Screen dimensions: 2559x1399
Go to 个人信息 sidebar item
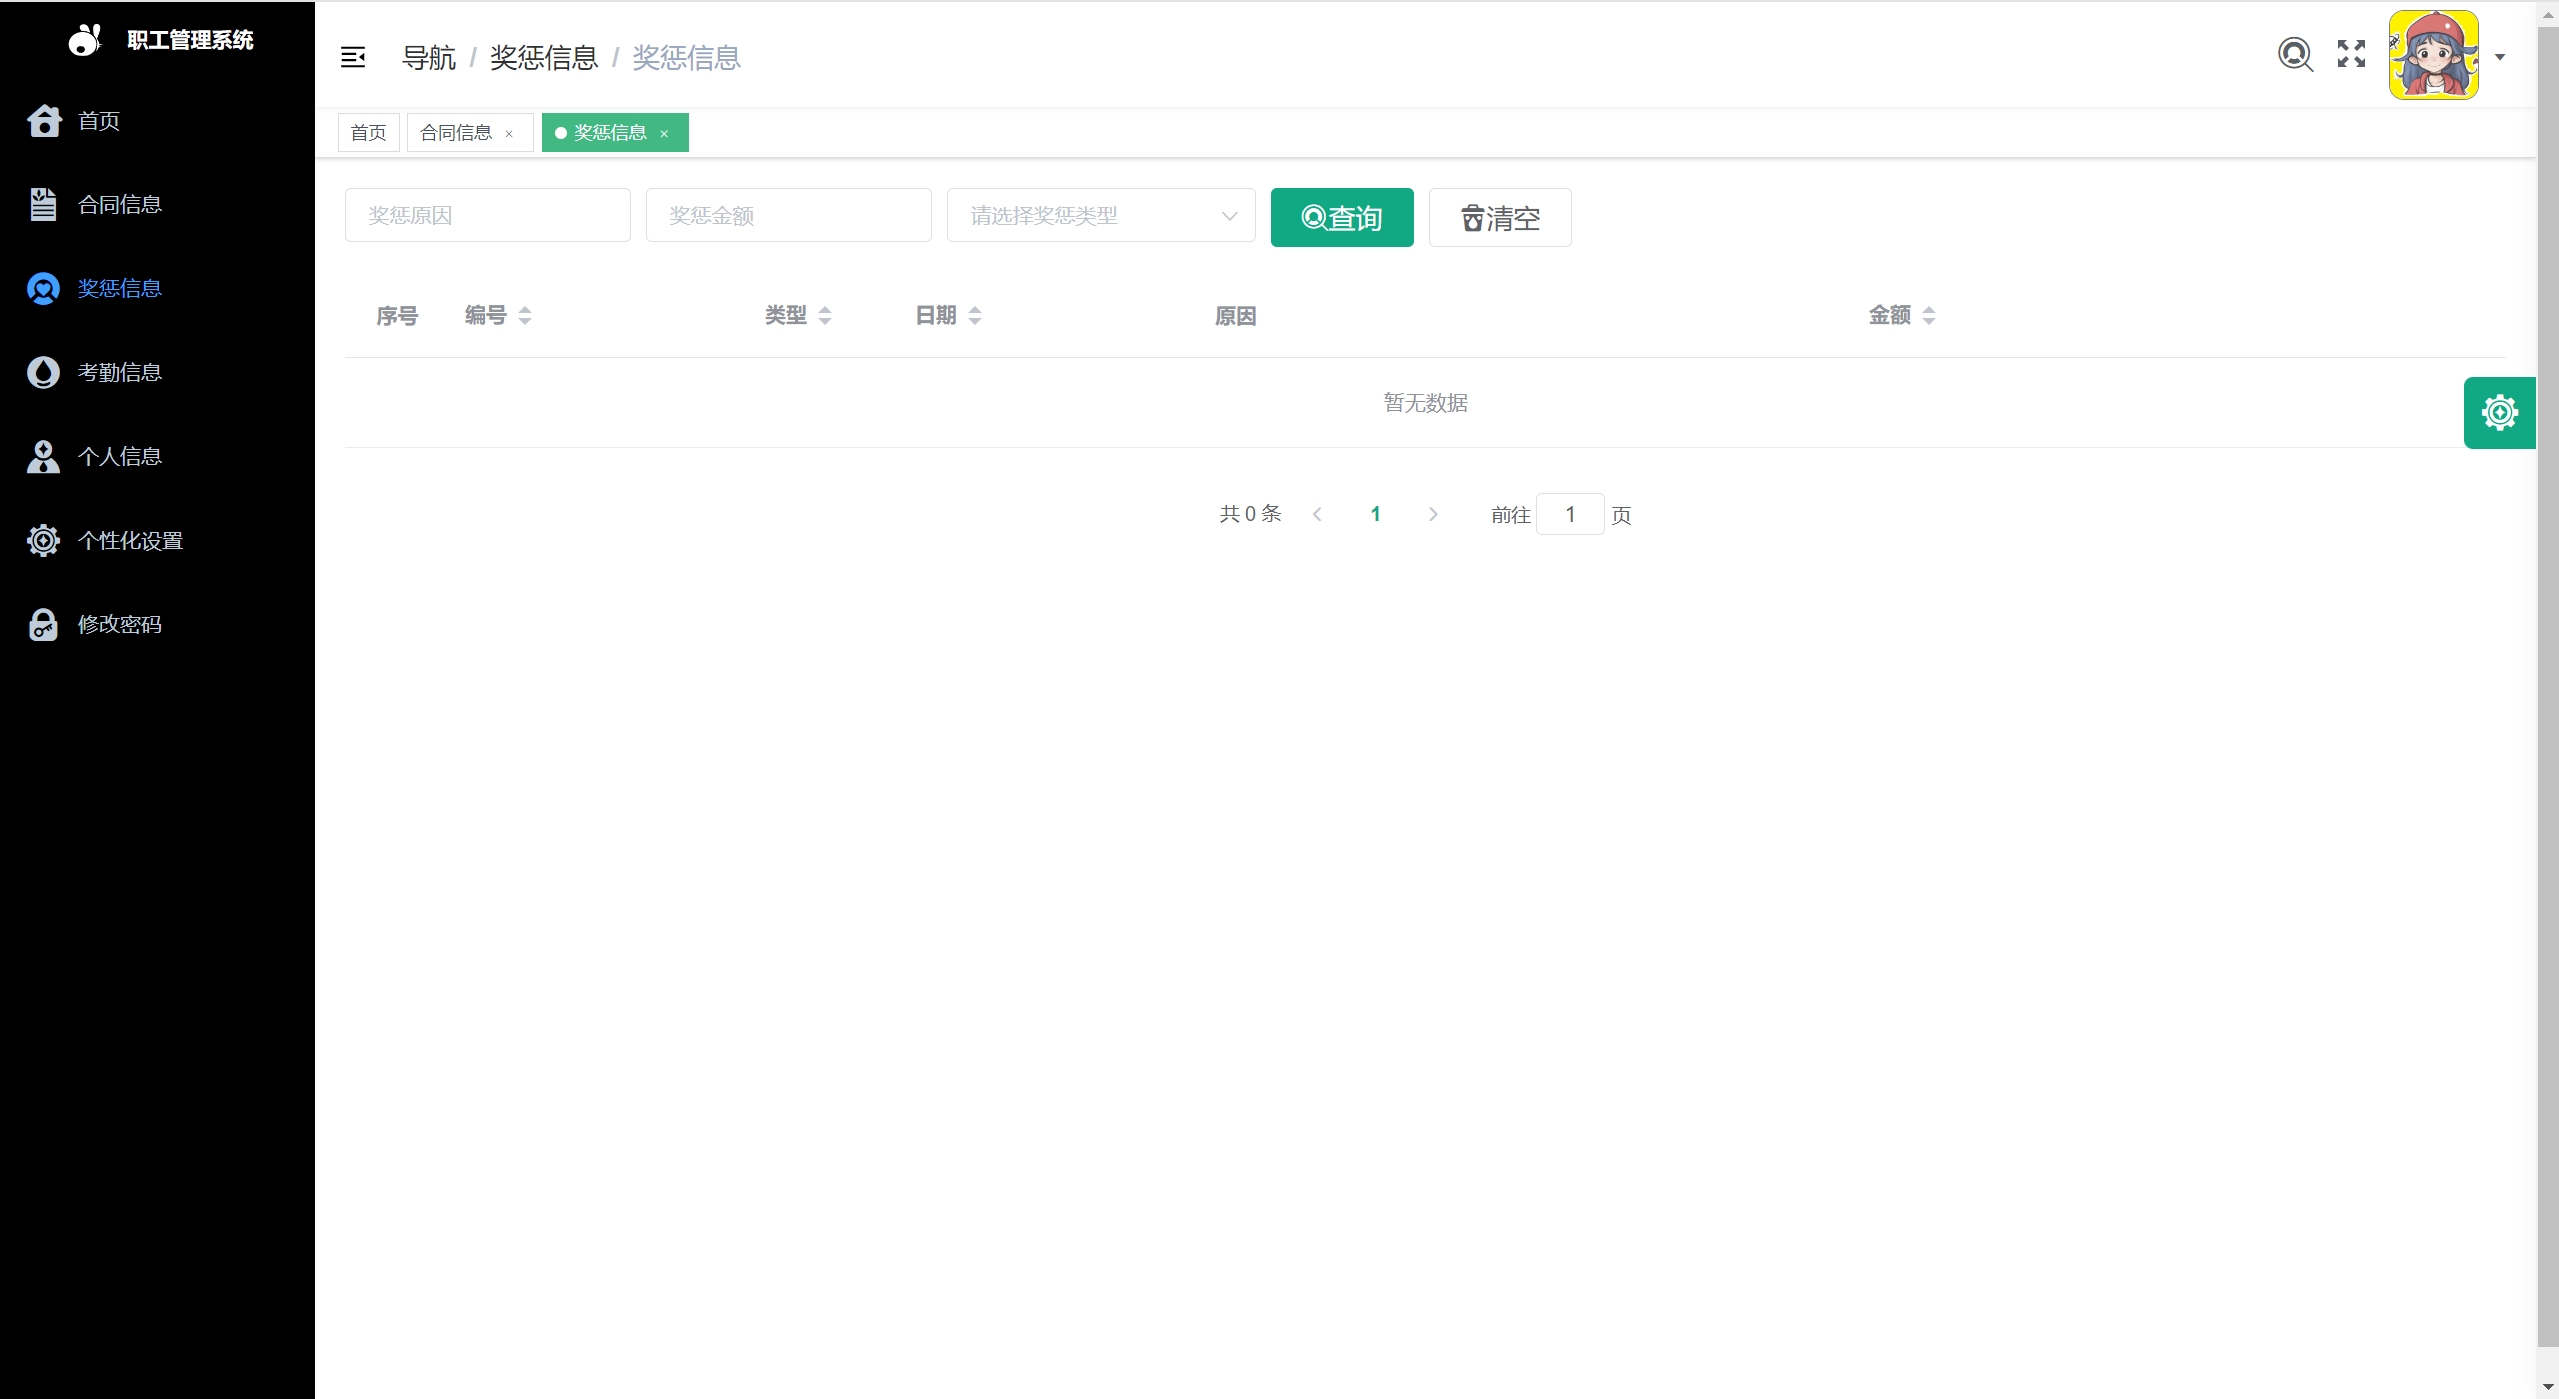[119, 457]
